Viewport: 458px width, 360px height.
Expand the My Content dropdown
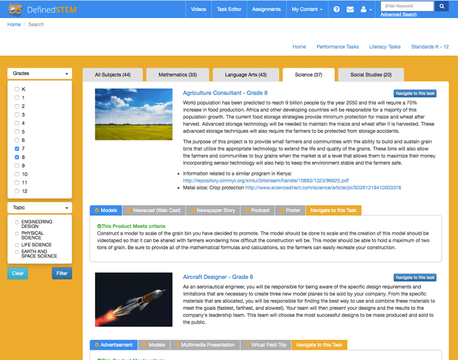coord(307,9)
